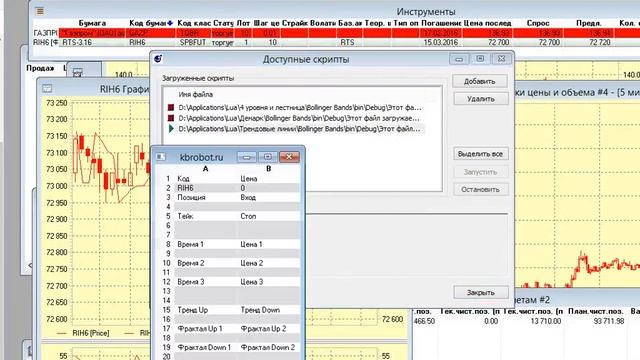Select the Газпром GAZP row in Инструменты
The height and width of the screenshot is (360, 640).
click(336, 33)
